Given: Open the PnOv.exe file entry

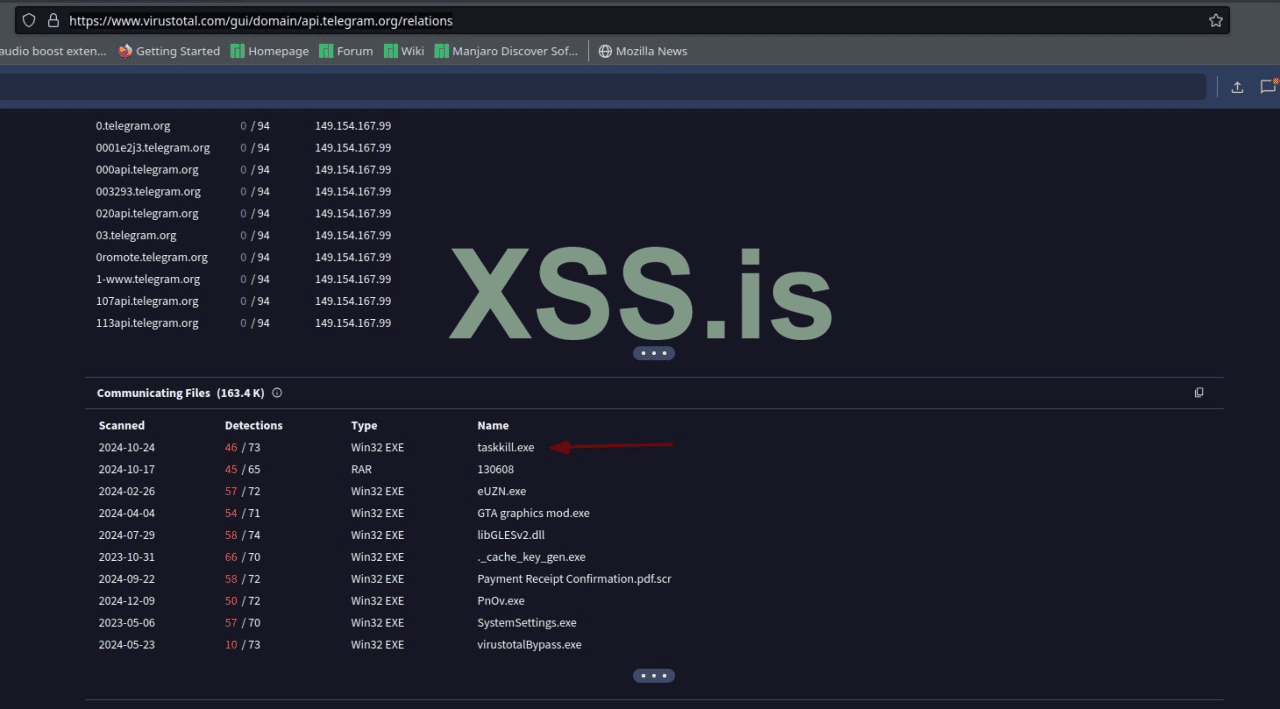Looking at the screenshot, I should pos(501,602).
